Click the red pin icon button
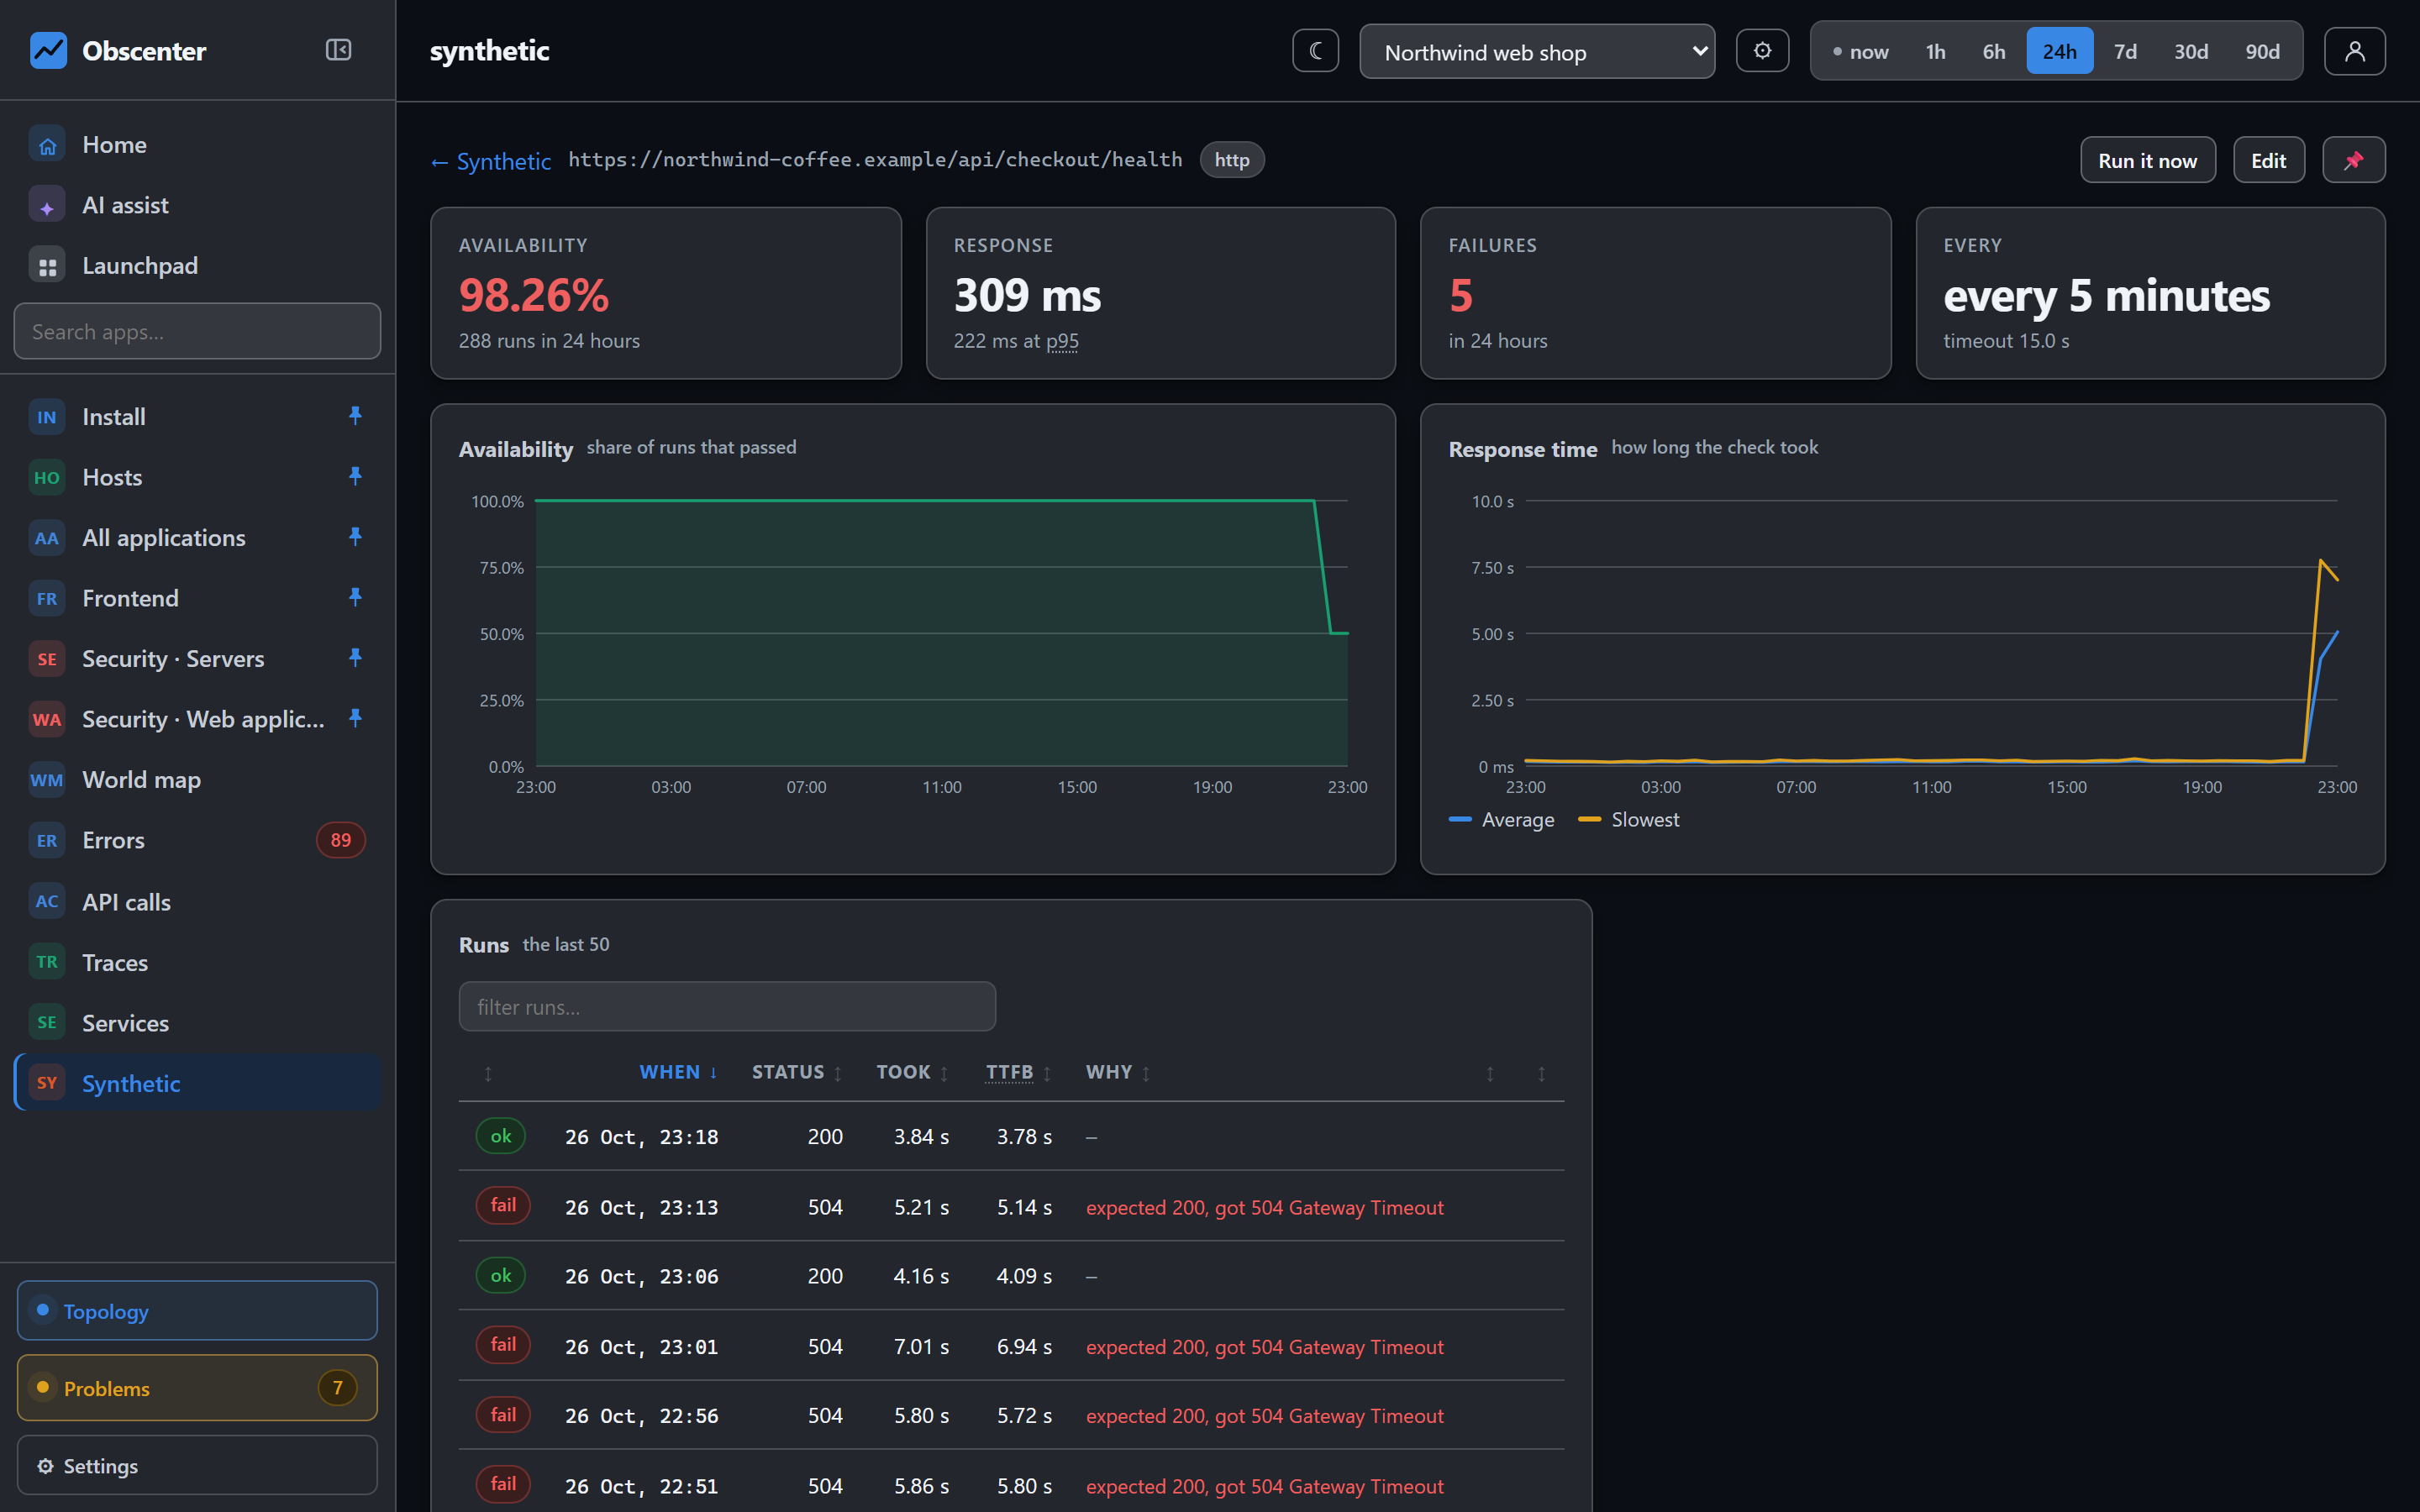 point(2353,160)
